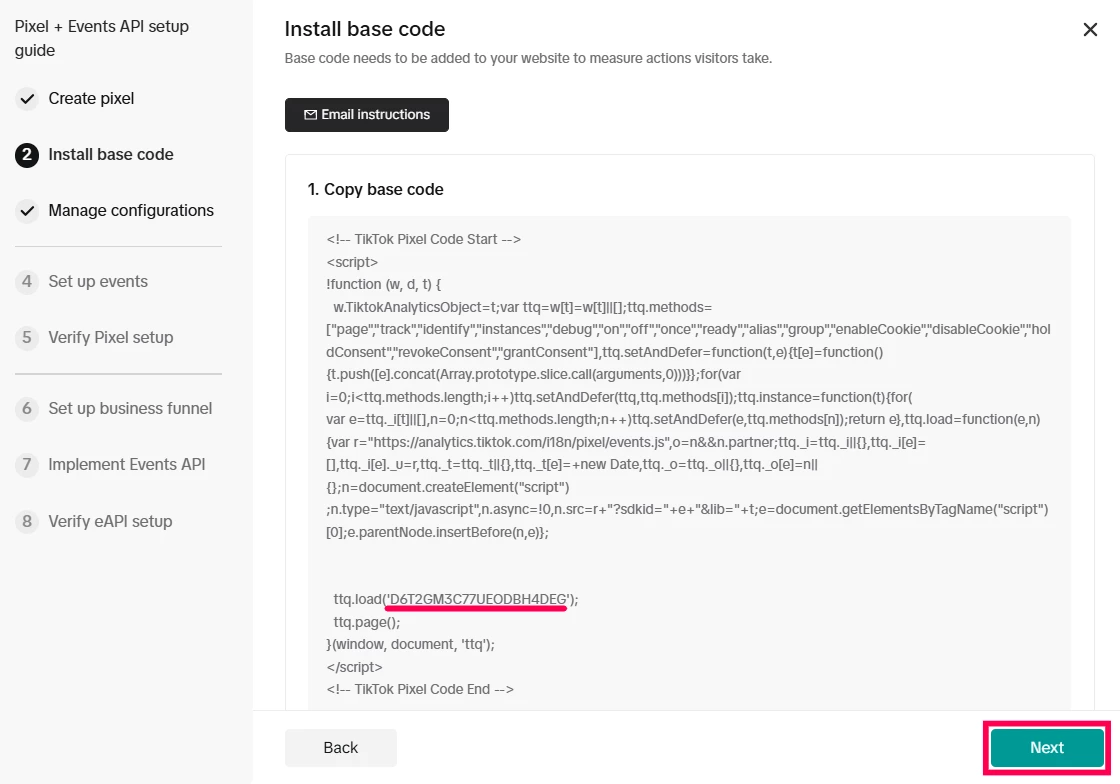Click the teal Next button
1120x784 pixels.
point(1047,748)
